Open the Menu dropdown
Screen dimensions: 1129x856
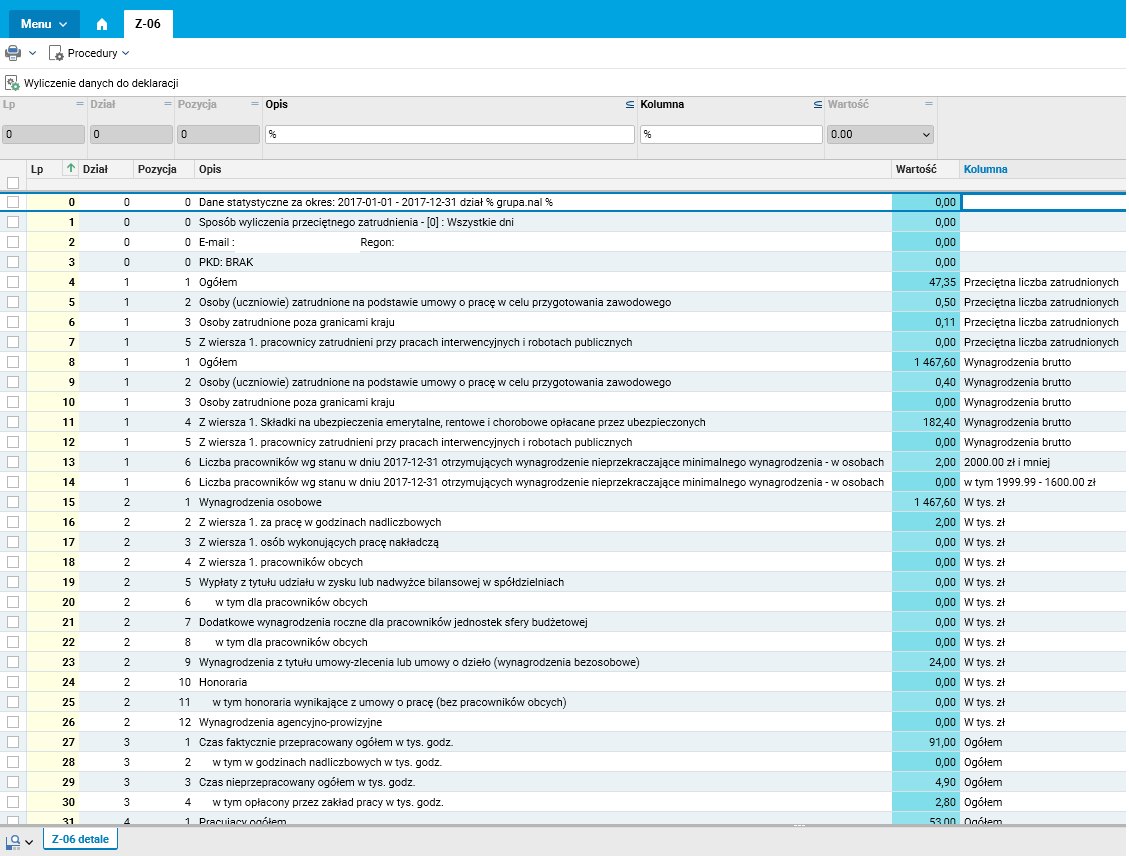(x=44, y=24)
